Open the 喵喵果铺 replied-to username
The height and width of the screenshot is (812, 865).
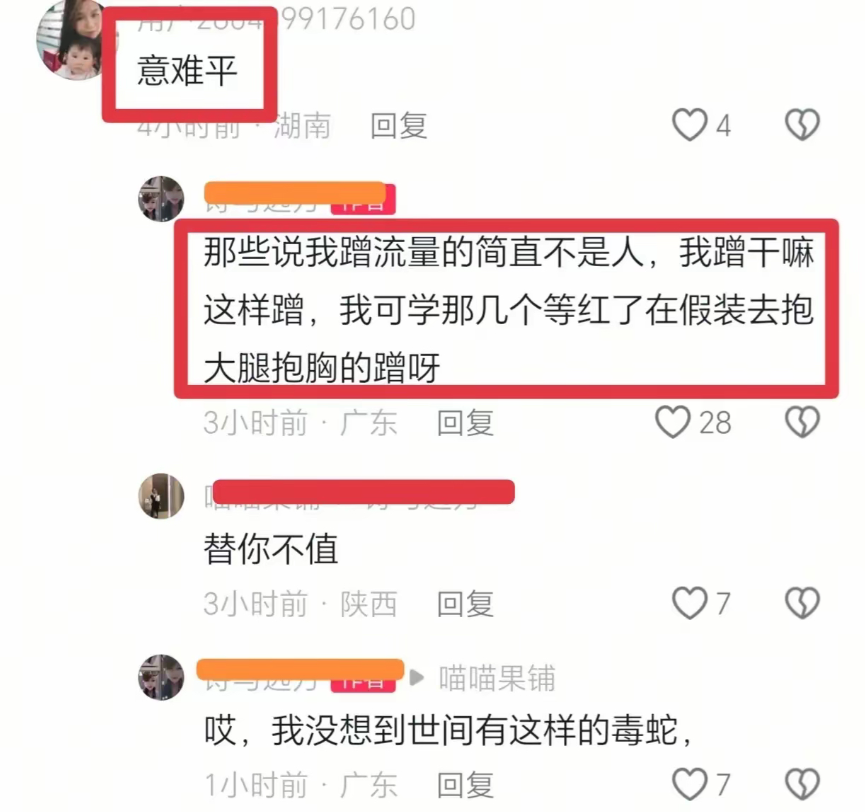tap(497, 678)
